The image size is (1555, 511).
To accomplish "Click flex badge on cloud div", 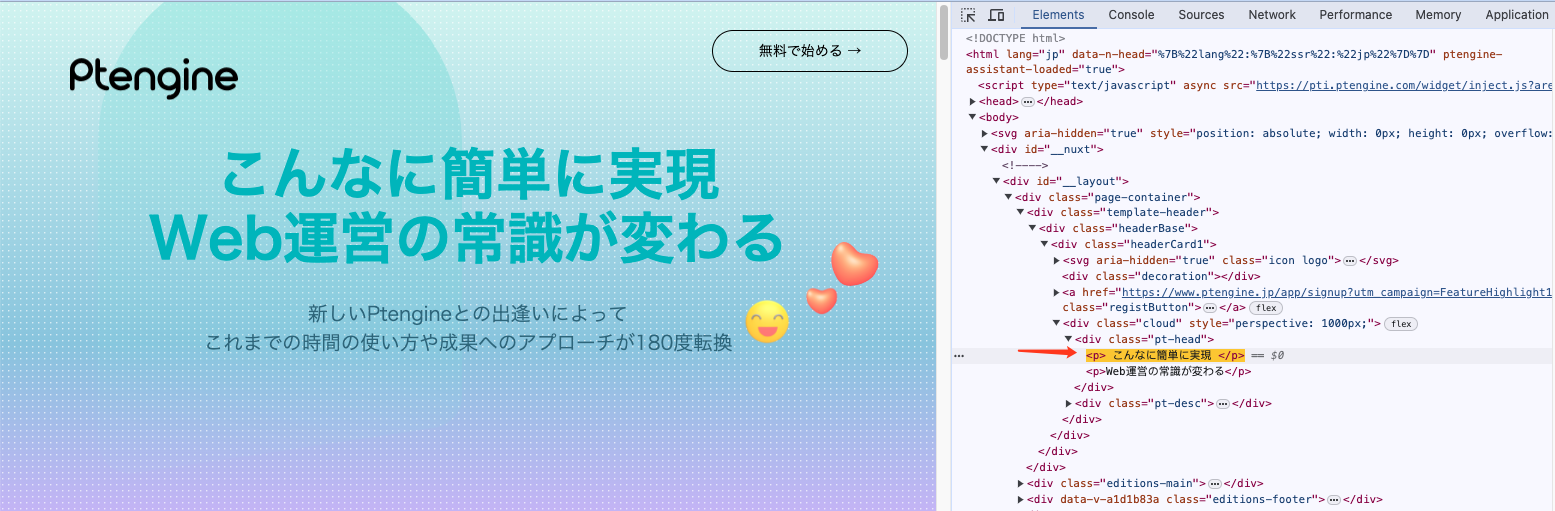I will pos(1401,324).
